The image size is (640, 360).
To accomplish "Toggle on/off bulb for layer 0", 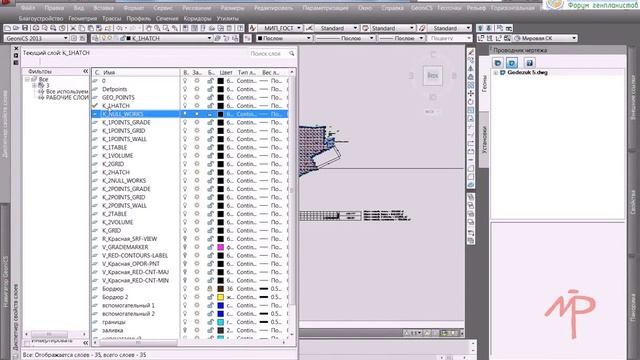I will [185, 81].
